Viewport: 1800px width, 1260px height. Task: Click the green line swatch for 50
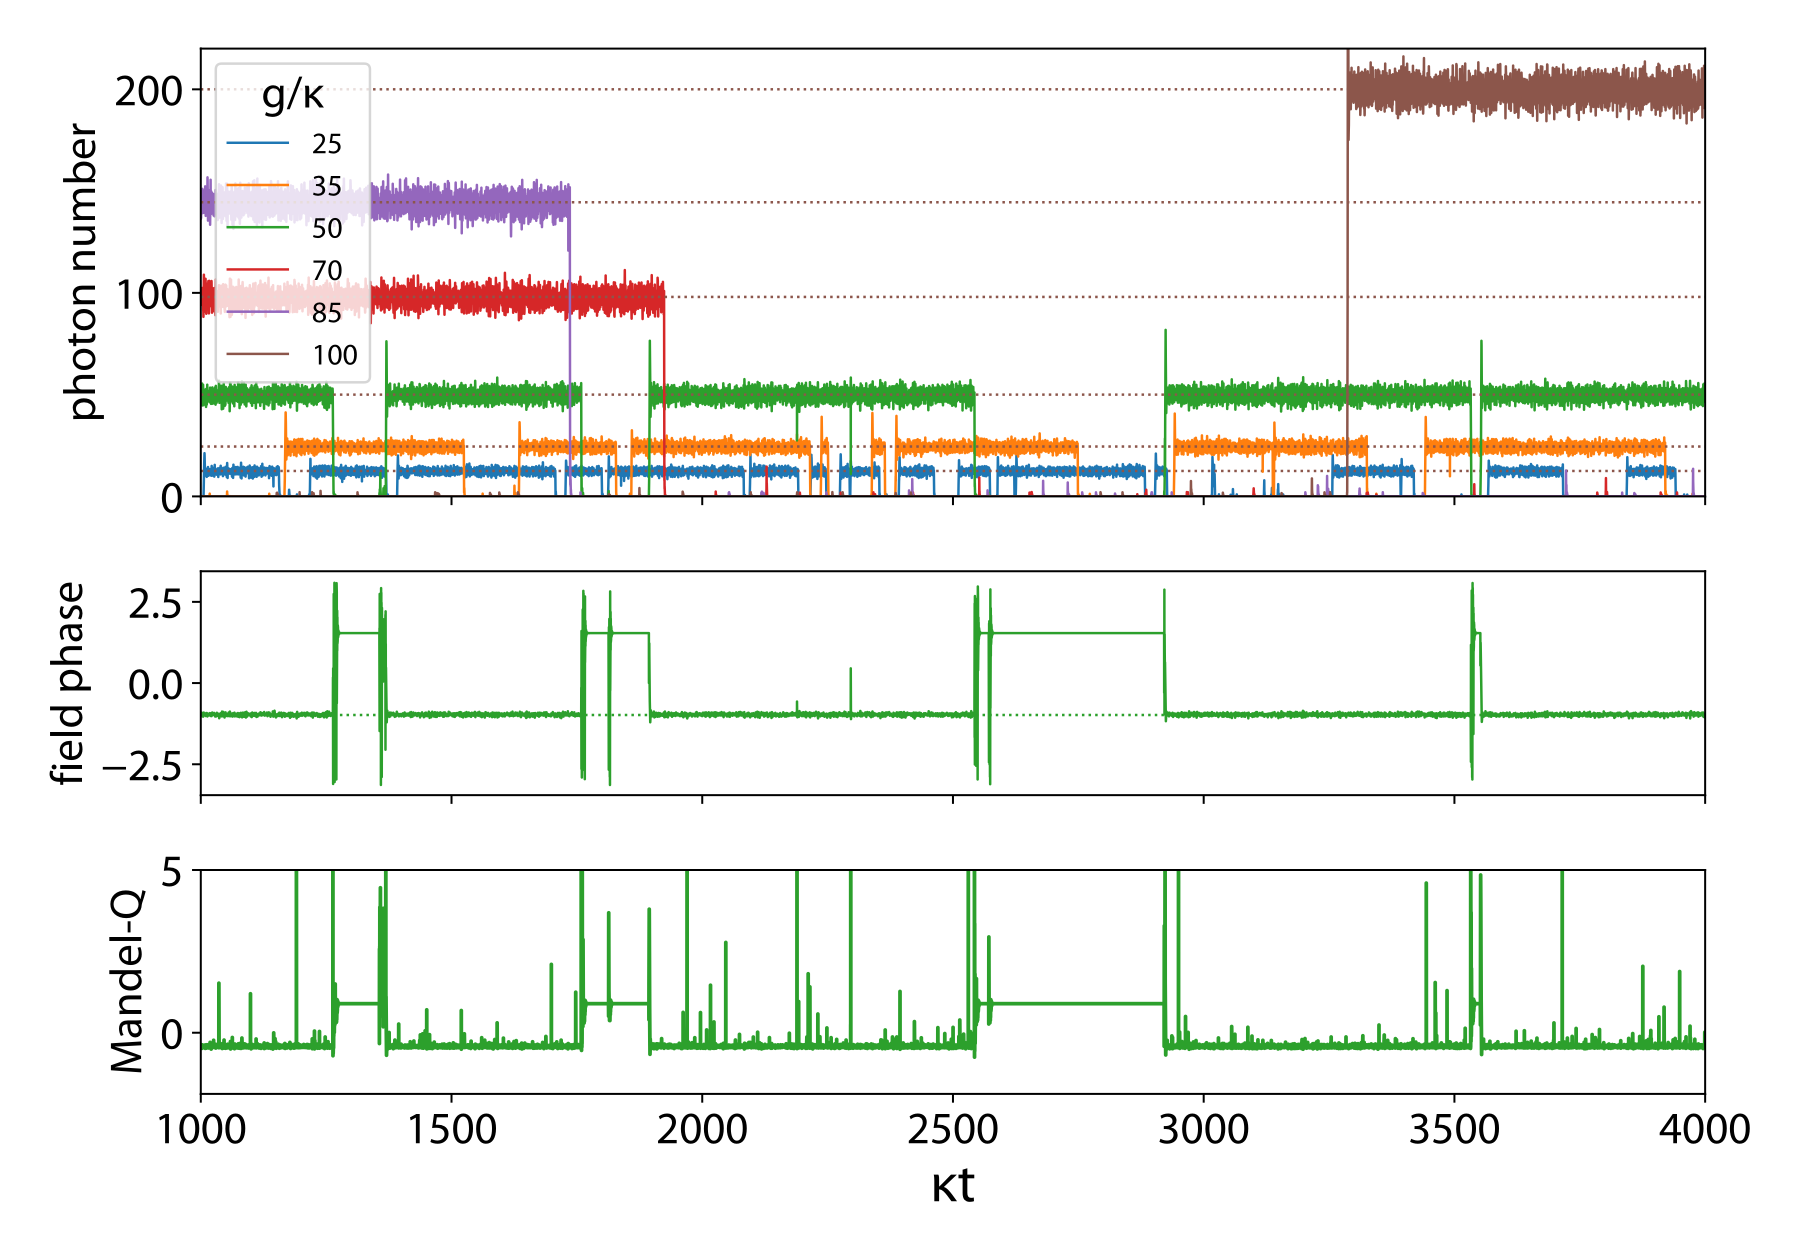tap(258, 228)
